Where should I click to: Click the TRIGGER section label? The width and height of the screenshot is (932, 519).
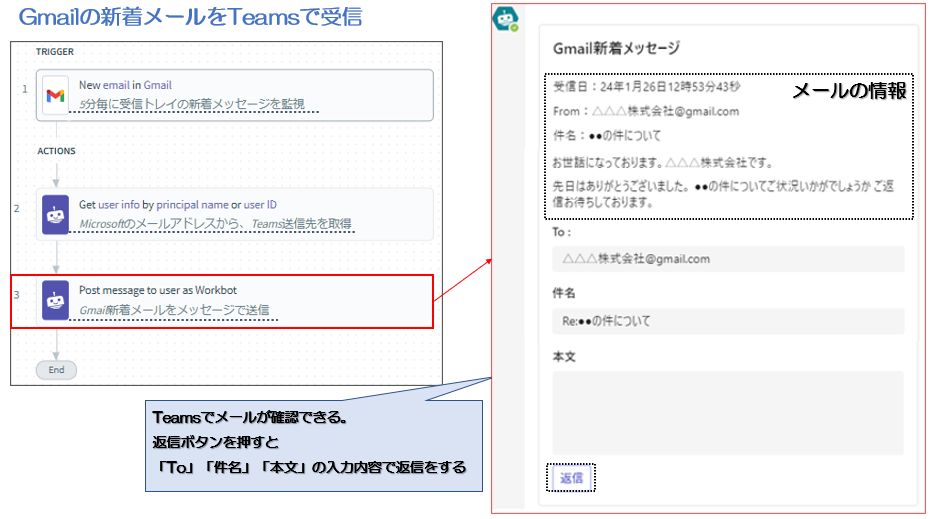pyautogui.click(x=55, y=52)
